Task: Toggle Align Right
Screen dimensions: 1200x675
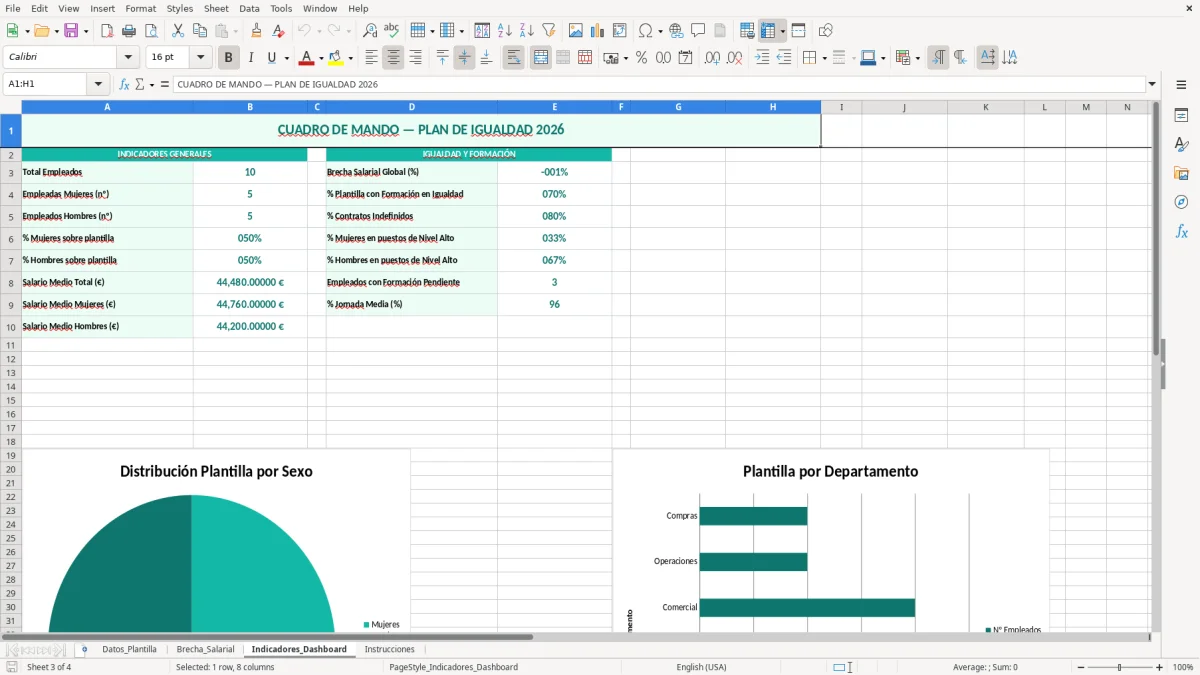Action: (x=415, y=58)
